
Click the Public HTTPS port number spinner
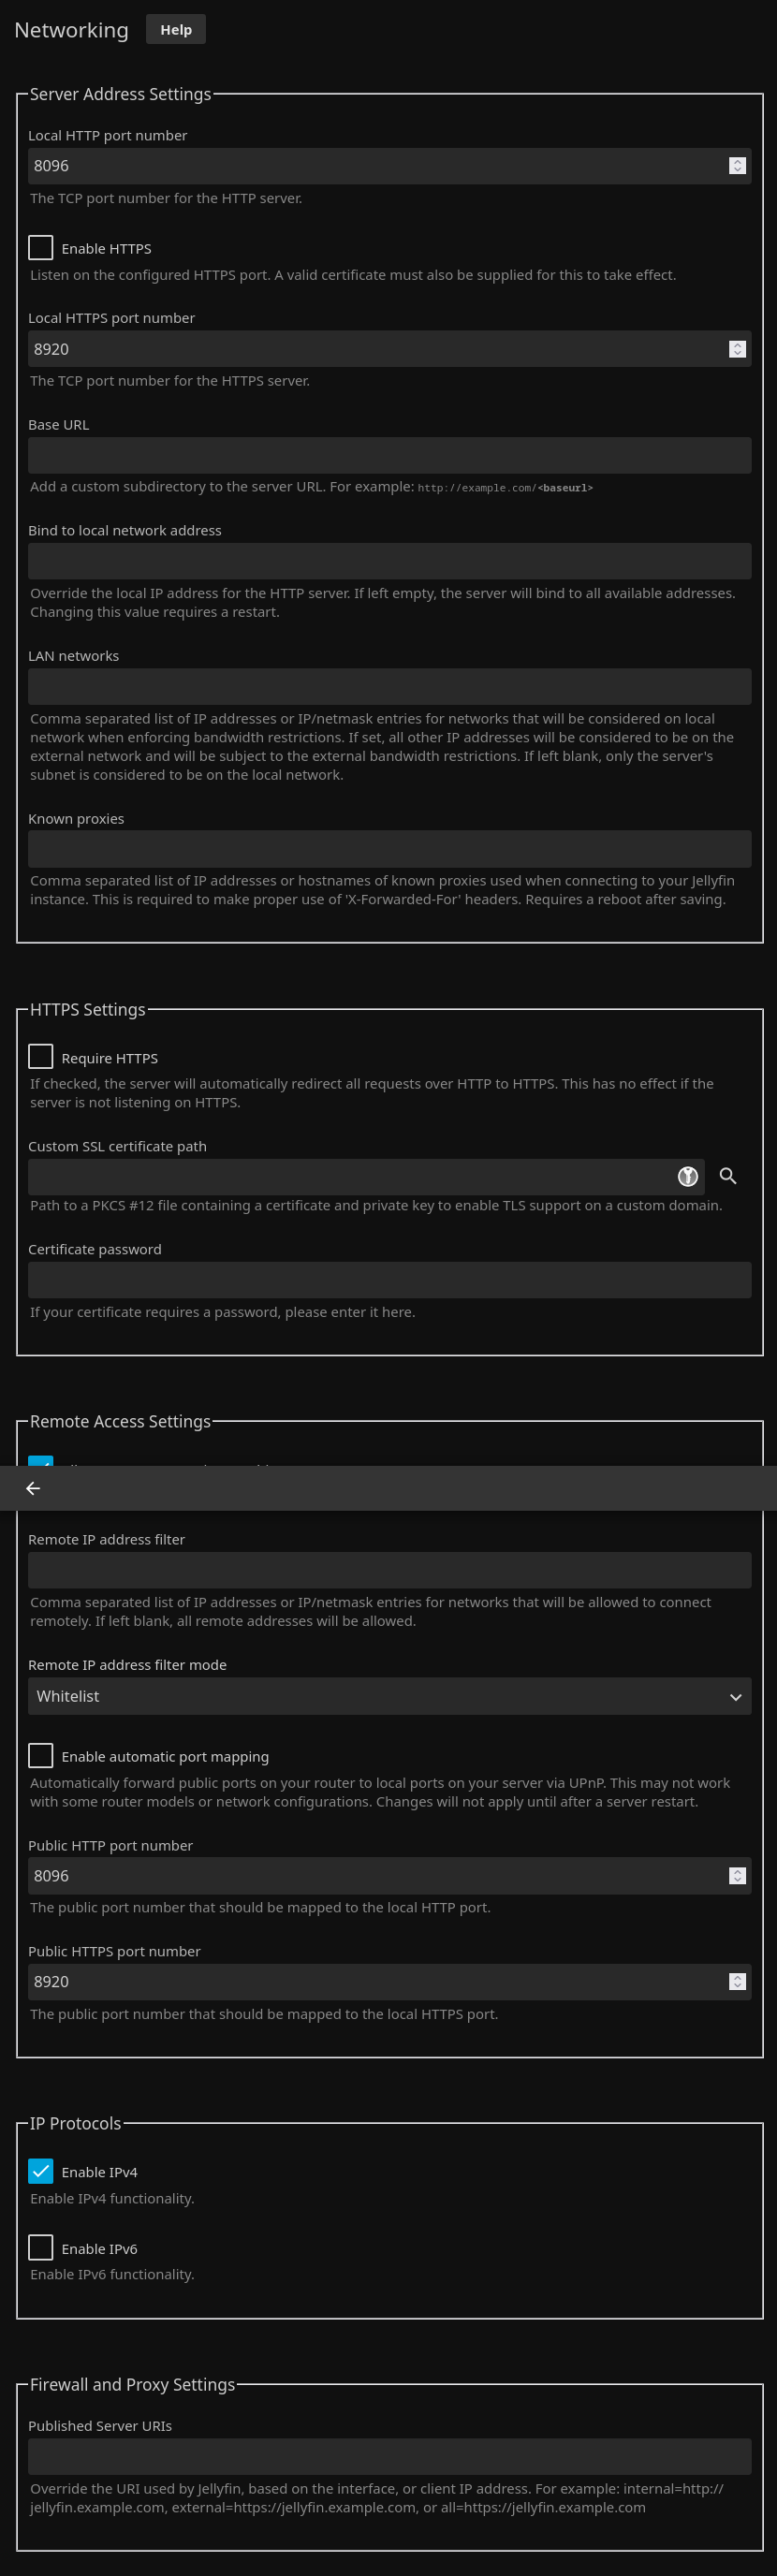(737, 1982)
